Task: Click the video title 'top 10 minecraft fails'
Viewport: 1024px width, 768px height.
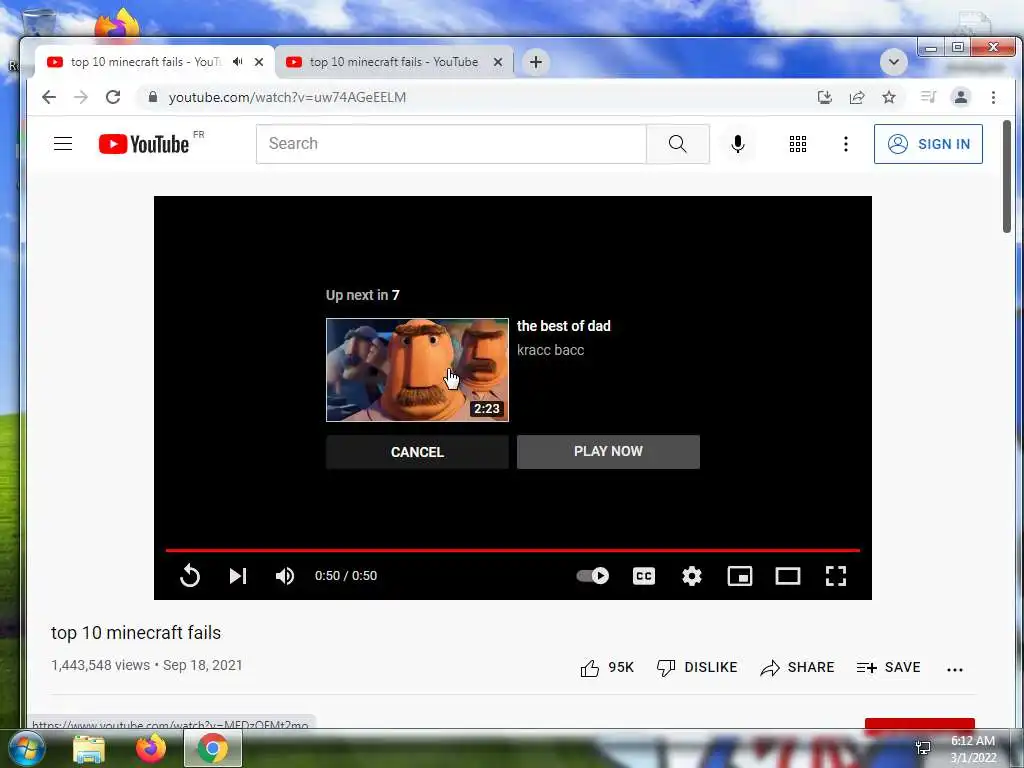Action: point(136,633)
